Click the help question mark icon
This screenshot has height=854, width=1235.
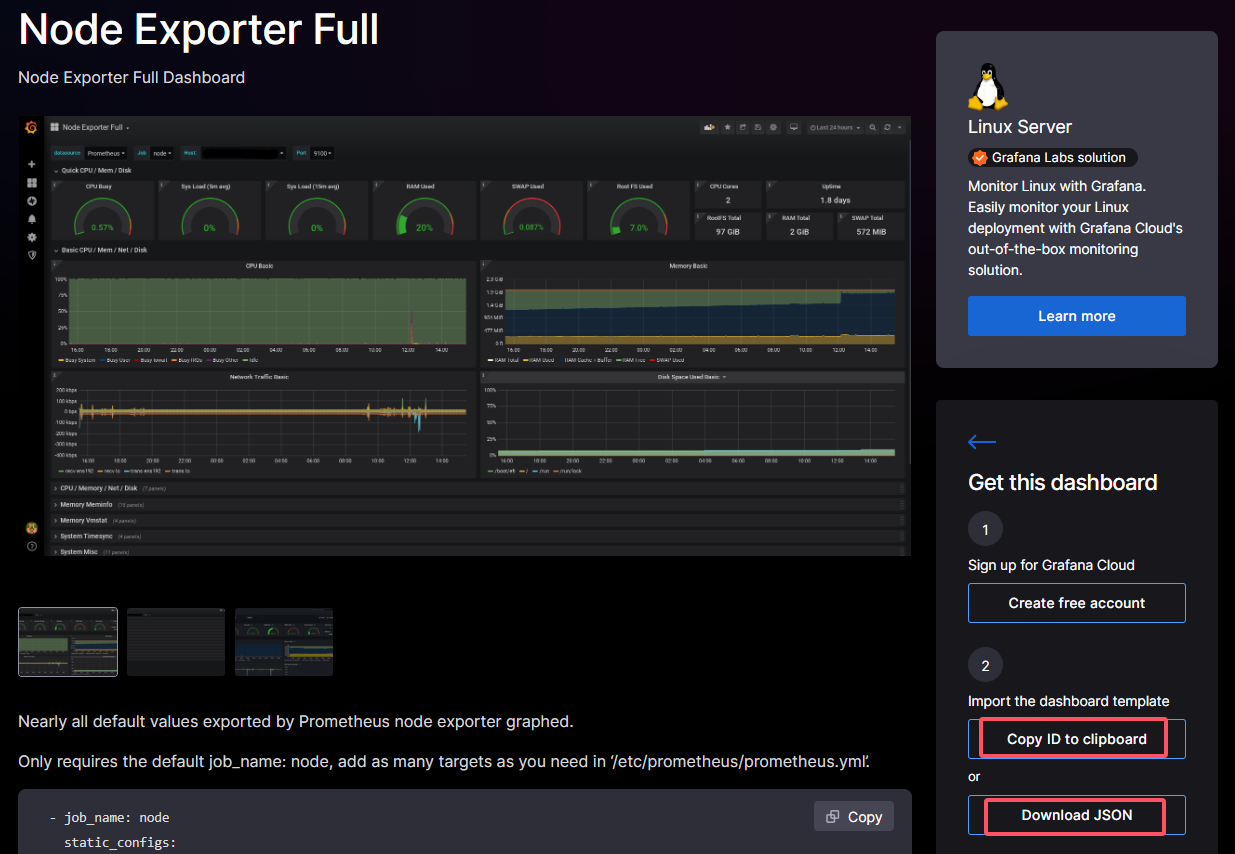[x=31, y=546]
